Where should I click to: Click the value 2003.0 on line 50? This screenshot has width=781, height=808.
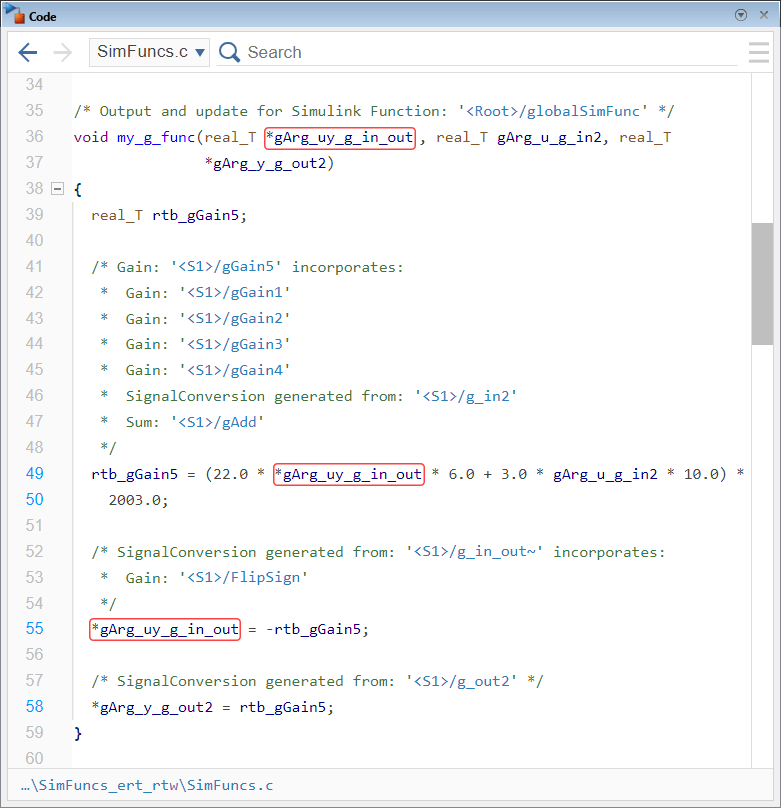[x=134, y=500]
